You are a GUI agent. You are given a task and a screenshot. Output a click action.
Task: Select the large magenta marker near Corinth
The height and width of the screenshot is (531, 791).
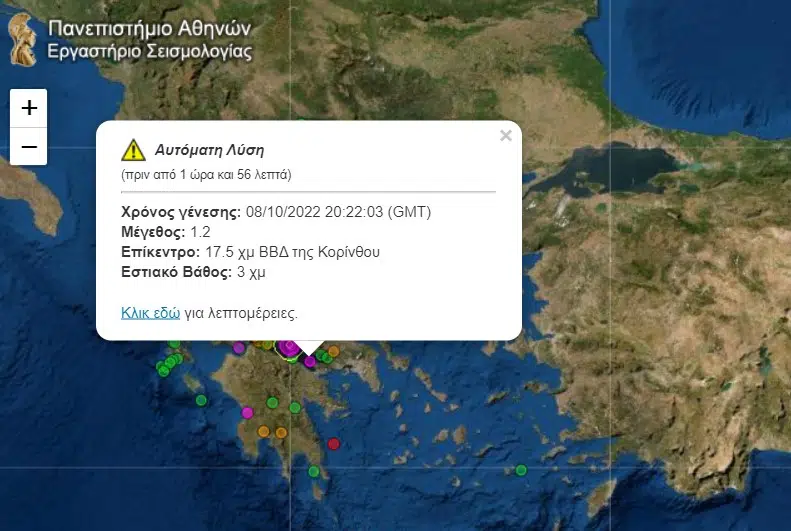click(x=289, y=347)
